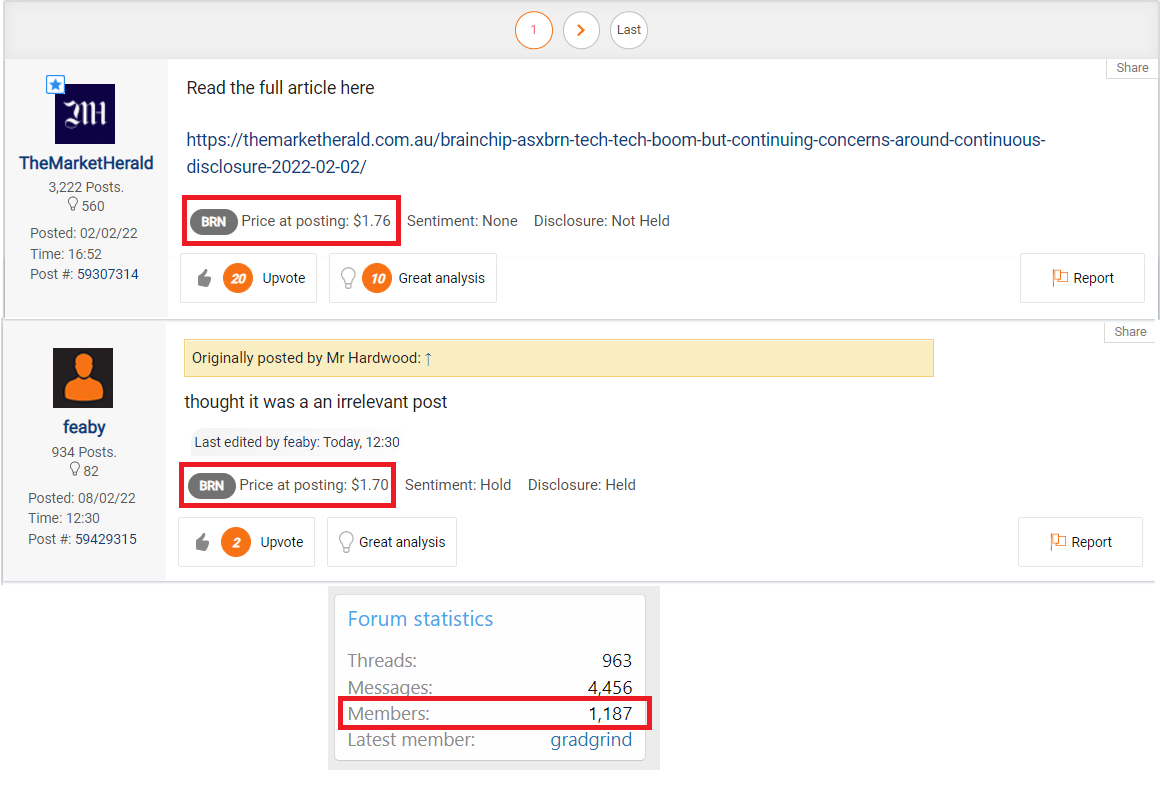Screen dimensions: 1160x805
Task: Jump to the Last page
Action: (629, 30)
